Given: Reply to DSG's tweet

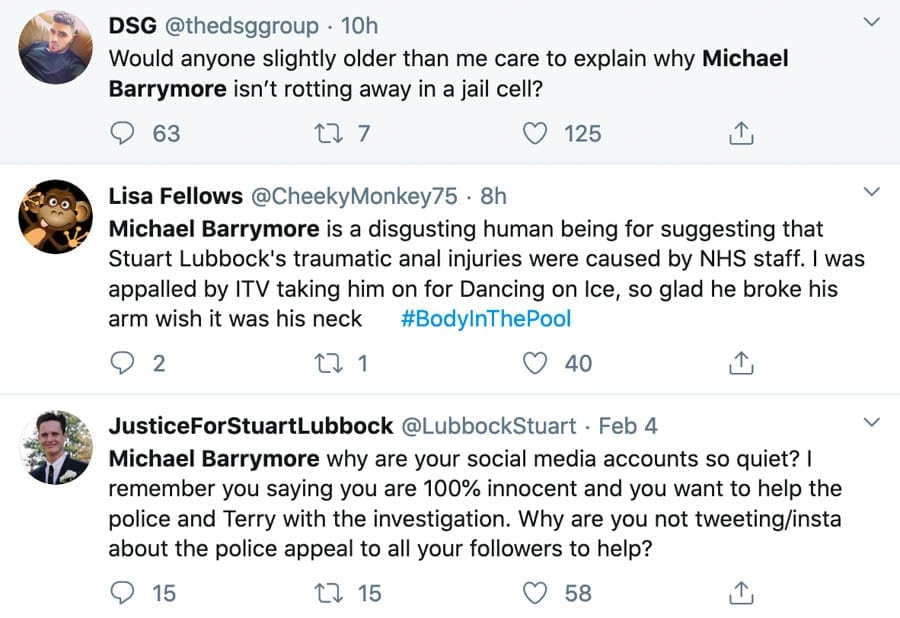Looking at the screenshot, I should click(122, 132).
